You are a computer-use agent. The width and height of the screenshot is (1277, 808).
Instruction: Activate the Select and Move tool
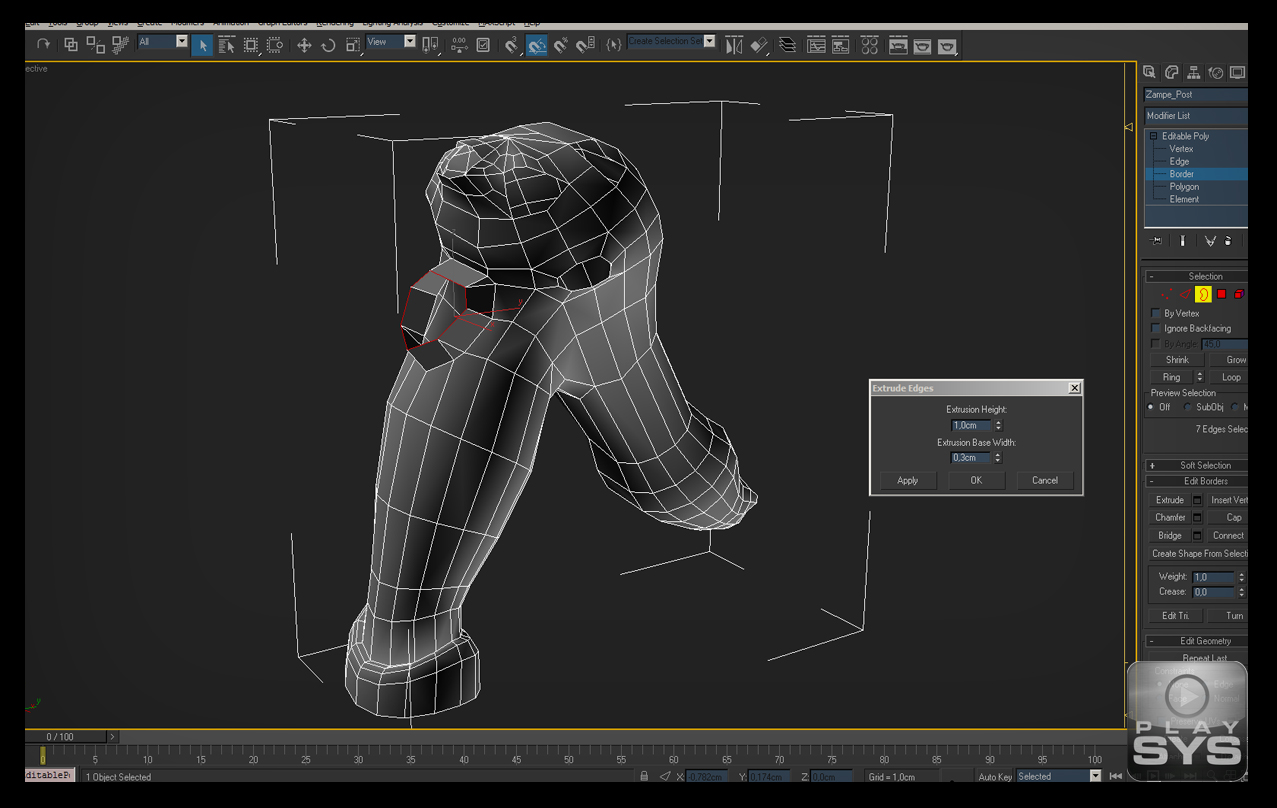pyautogui.click(x=304, y=44)
